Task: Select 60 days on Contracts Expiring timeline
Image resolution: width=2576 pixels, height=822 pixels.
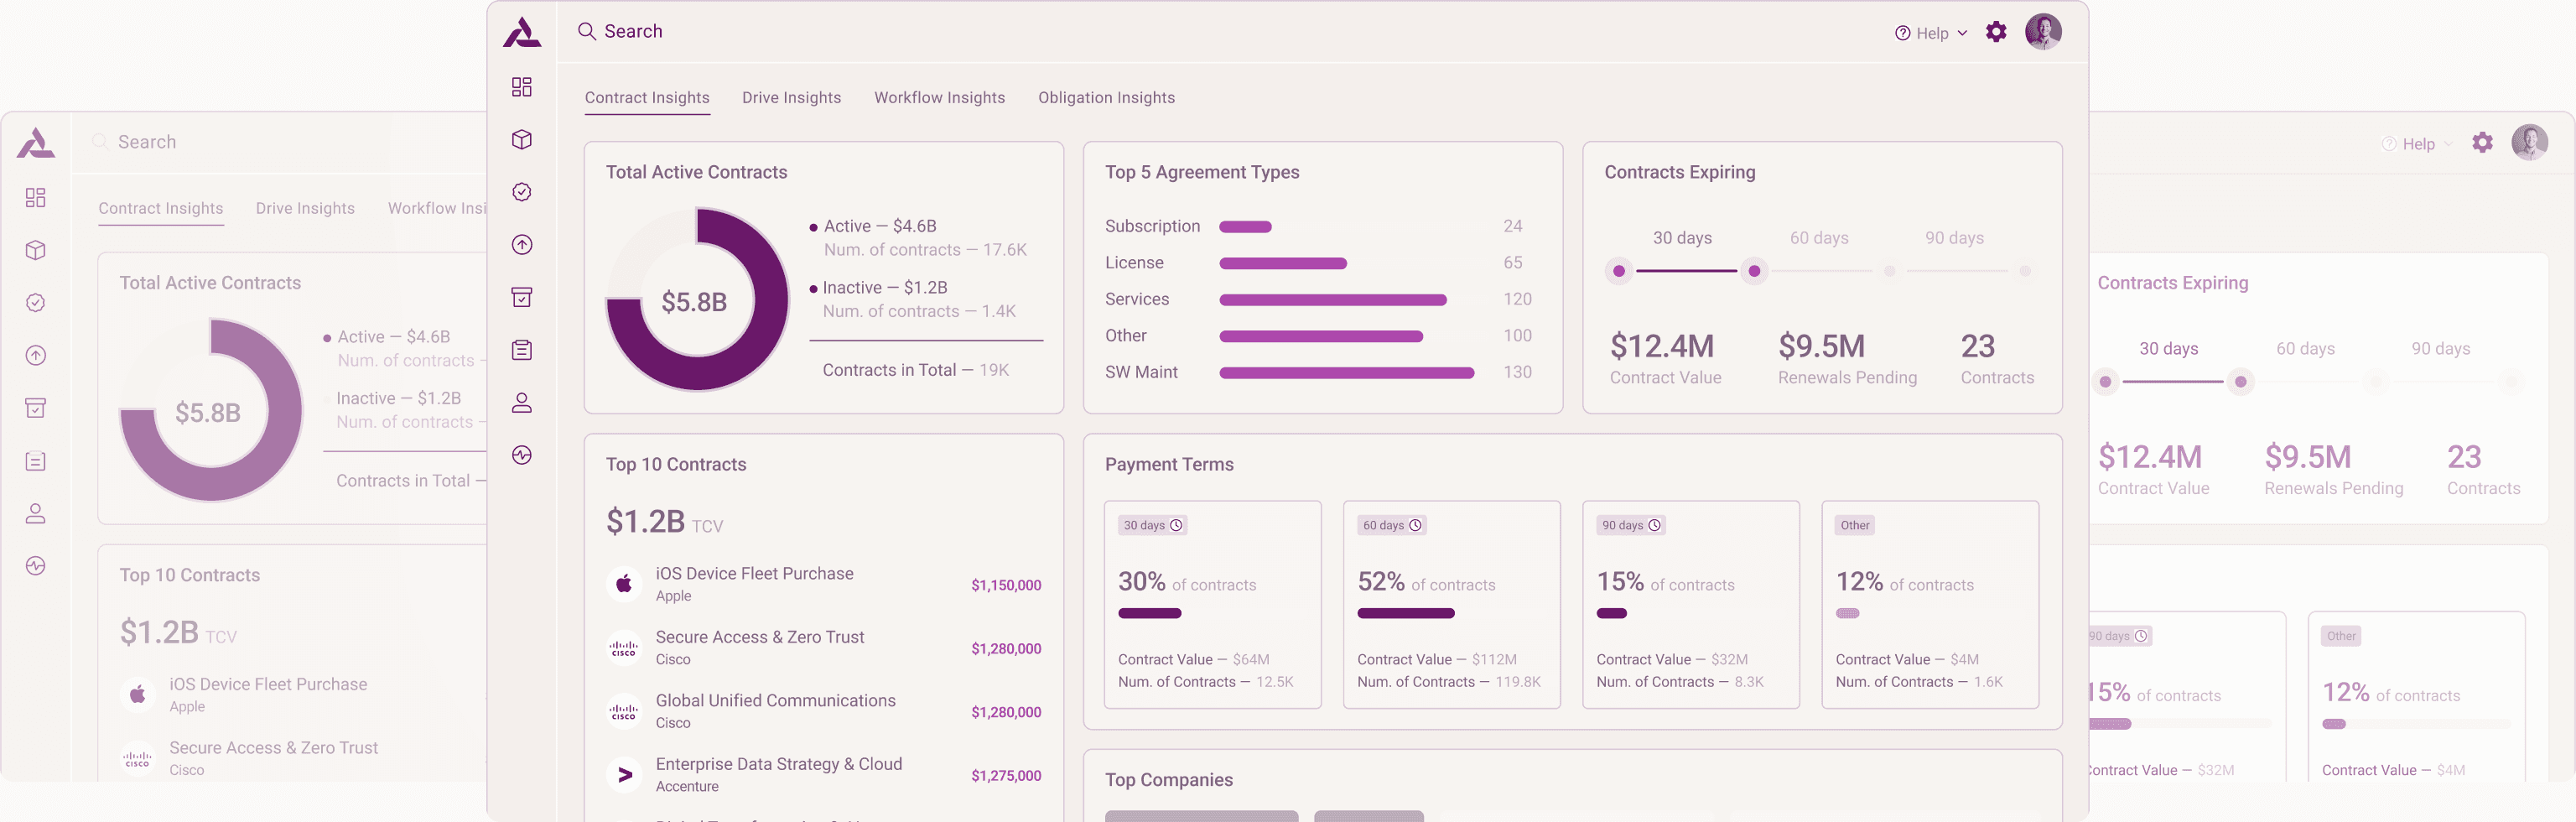Action: point(1819,238)
